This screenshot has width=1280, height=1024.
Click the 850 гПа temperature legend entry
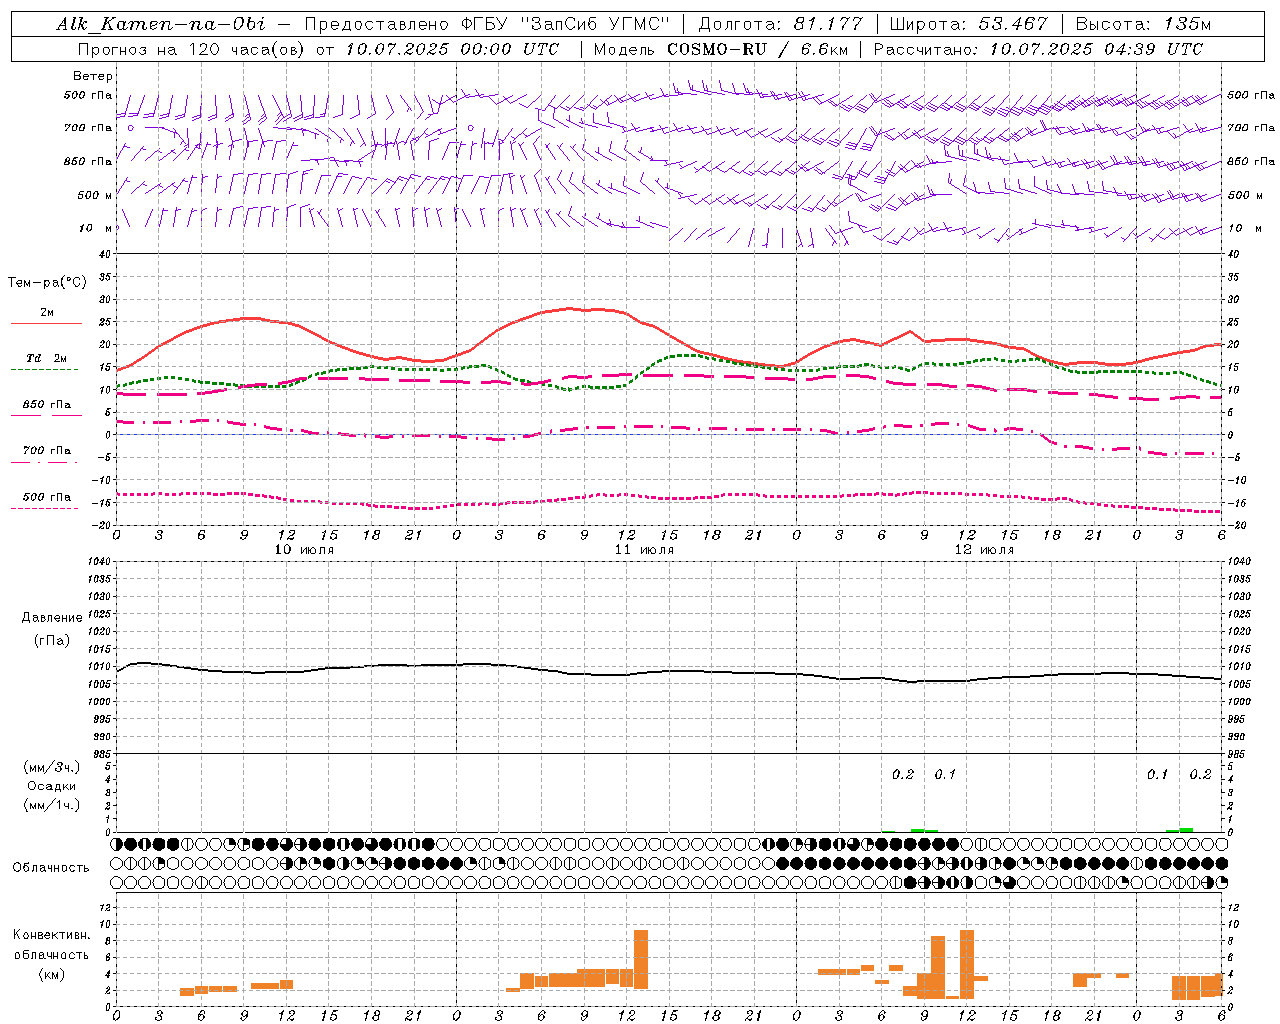click(x=46, y=405)
